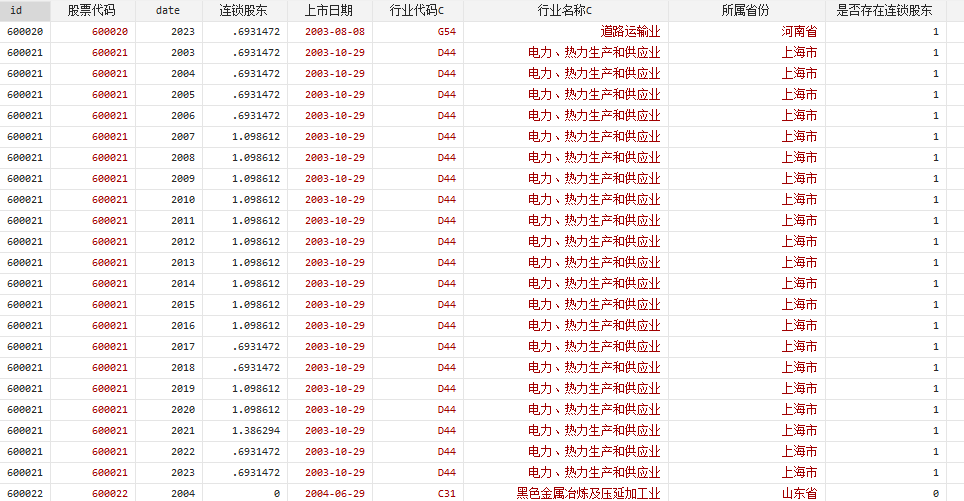964x501 pixels.
Task: Click the 是否存在连锁股东 column header
Action: (x=884, y=10)
